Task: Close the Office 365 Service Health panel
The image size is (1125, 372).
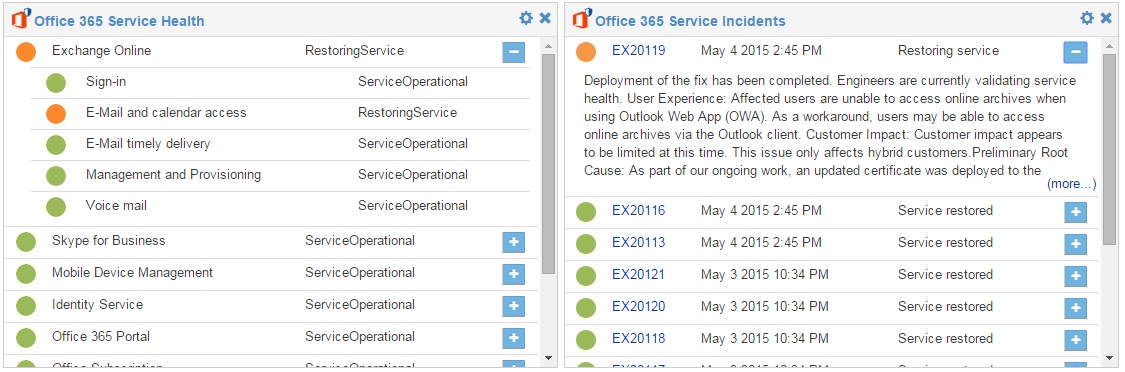Action: tap(545, 19)
